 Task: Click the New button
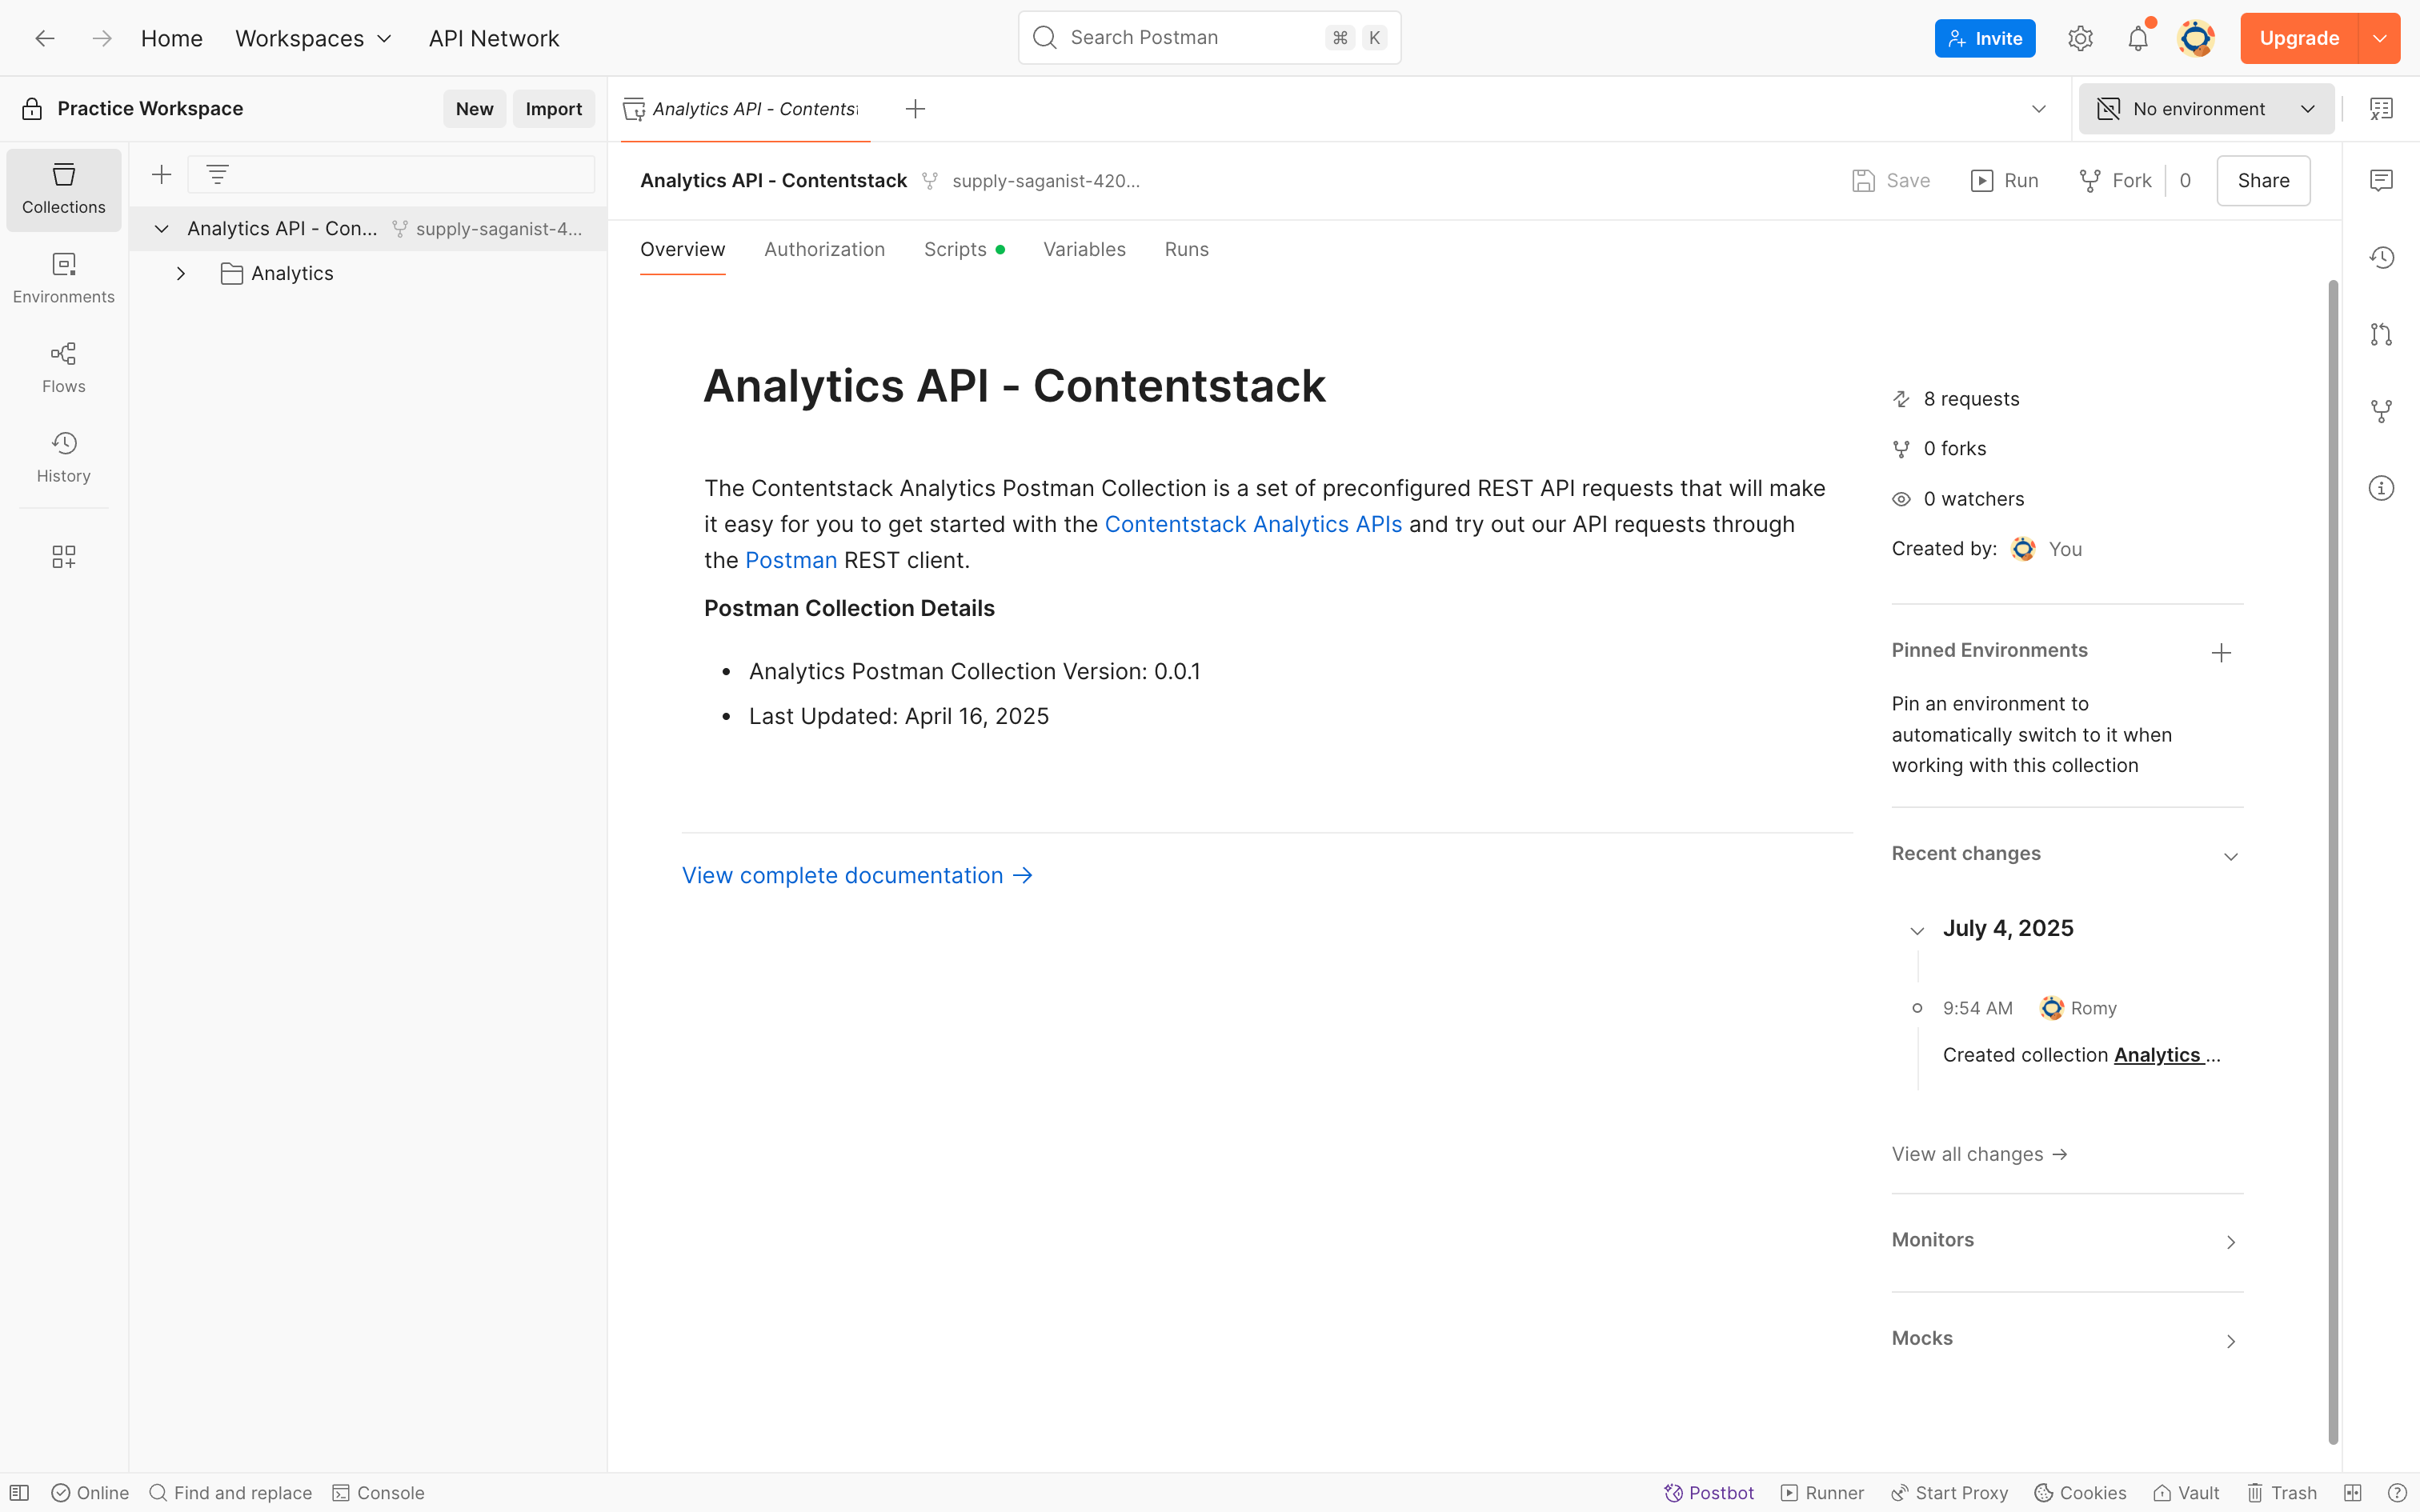click(x=474, y=109)
